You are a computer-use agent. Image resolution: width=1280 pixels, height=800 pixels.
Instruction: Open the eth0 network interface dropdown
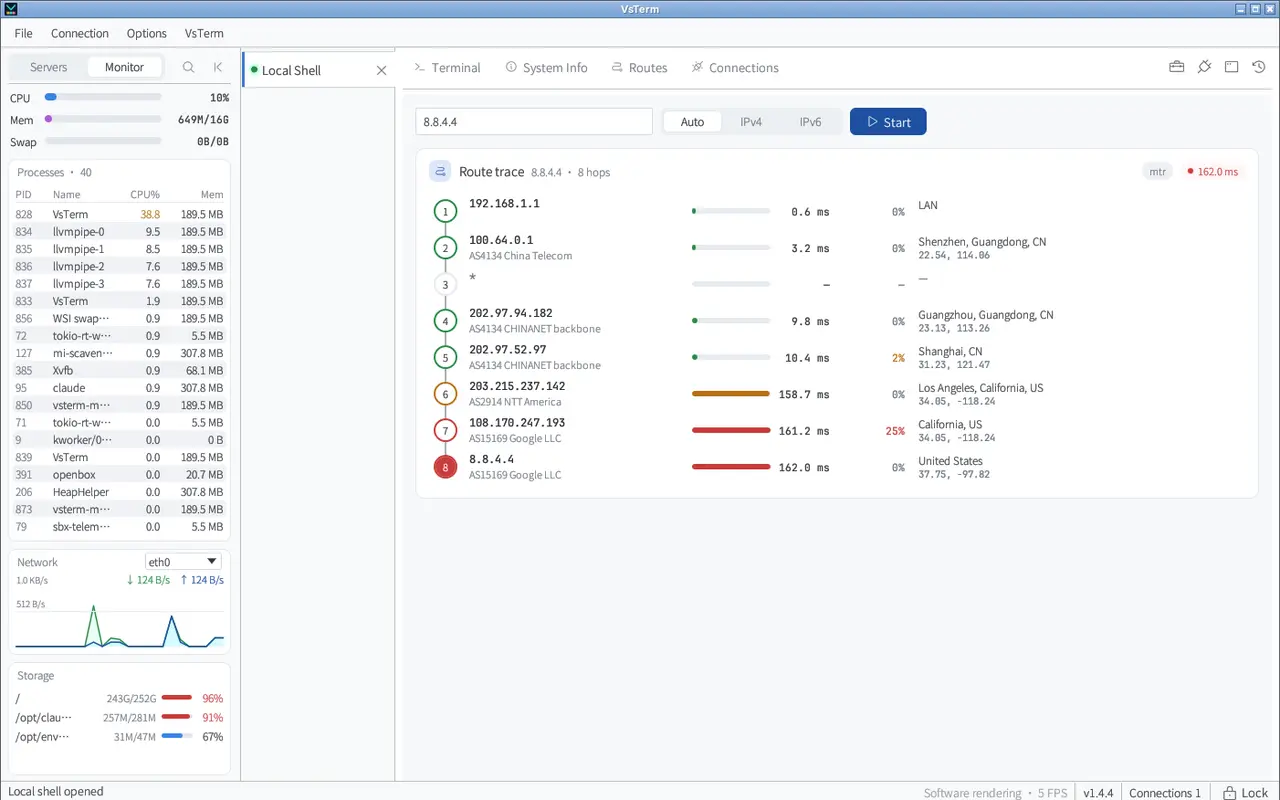(183, 562)
